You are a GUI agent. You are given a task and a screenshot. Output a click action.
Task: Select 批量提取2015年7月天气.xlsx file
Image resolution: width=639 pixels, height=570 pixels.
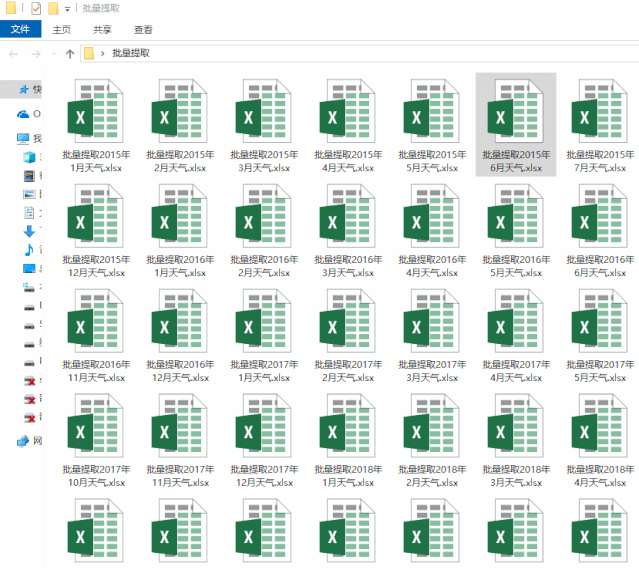(600, 125)
